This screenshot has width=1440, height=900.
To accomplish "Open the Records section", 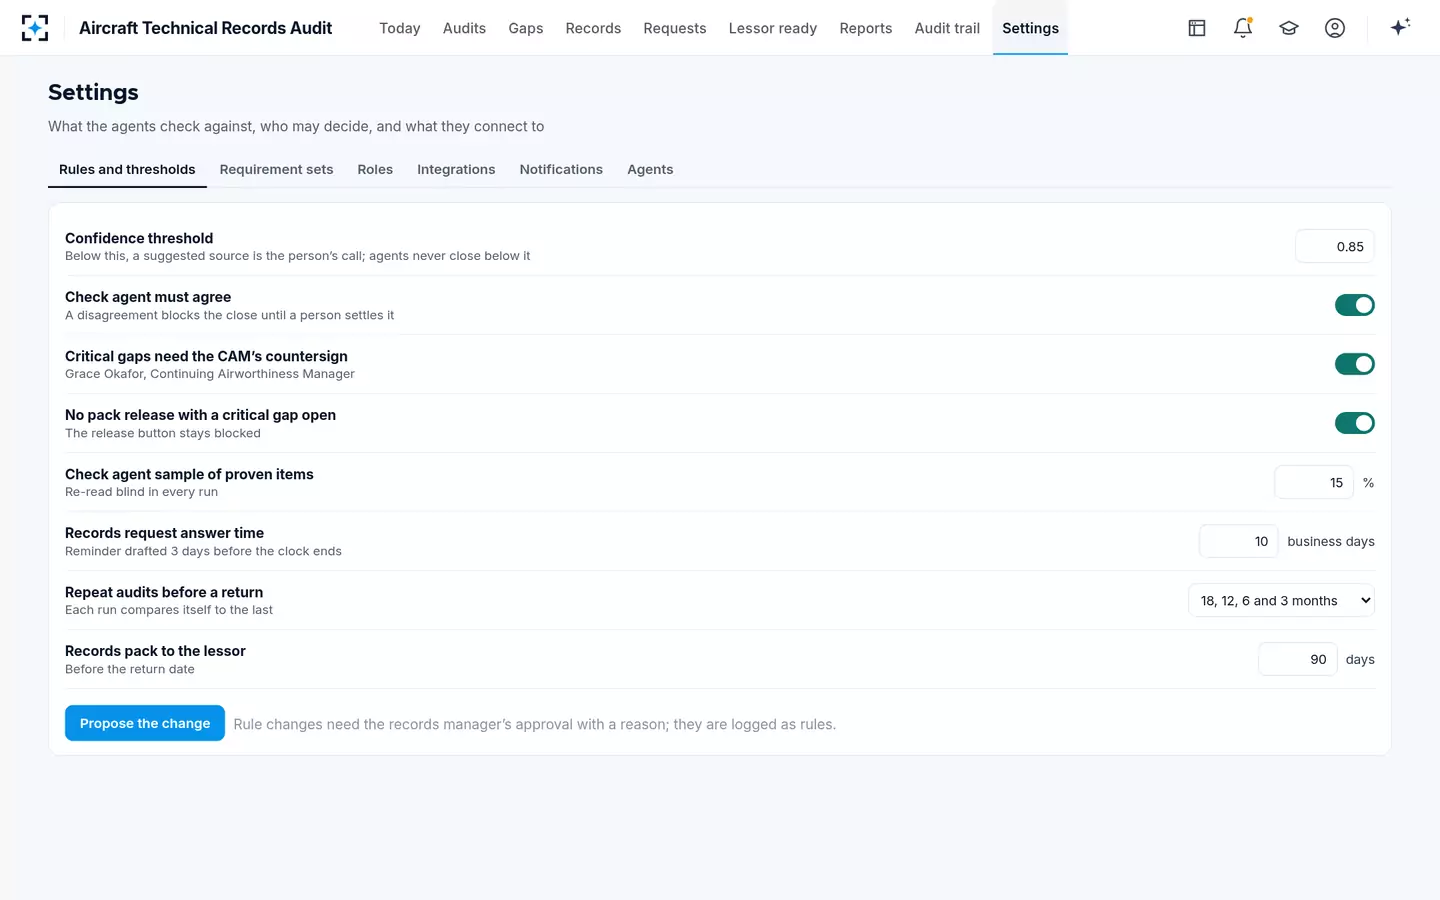I will tap(593, 28).
